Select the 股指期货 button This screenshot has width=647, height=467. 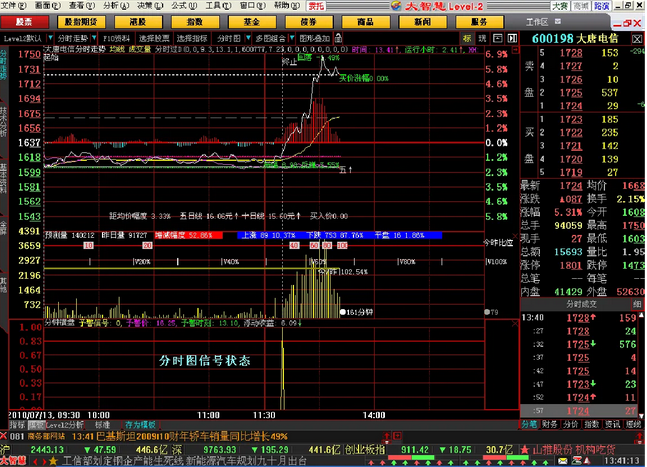coord(81,22)
